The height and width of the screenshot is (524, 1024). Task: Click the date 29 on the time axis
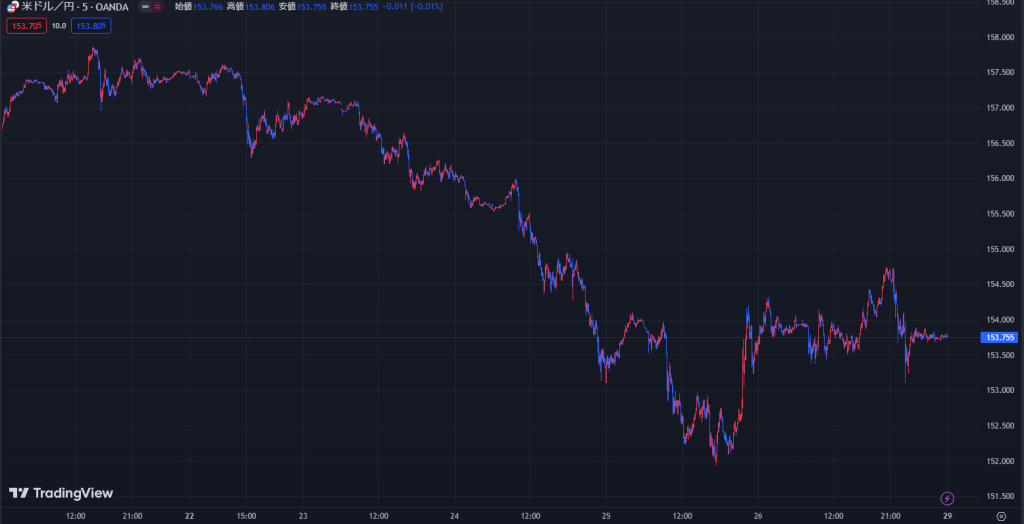(947, 516)
